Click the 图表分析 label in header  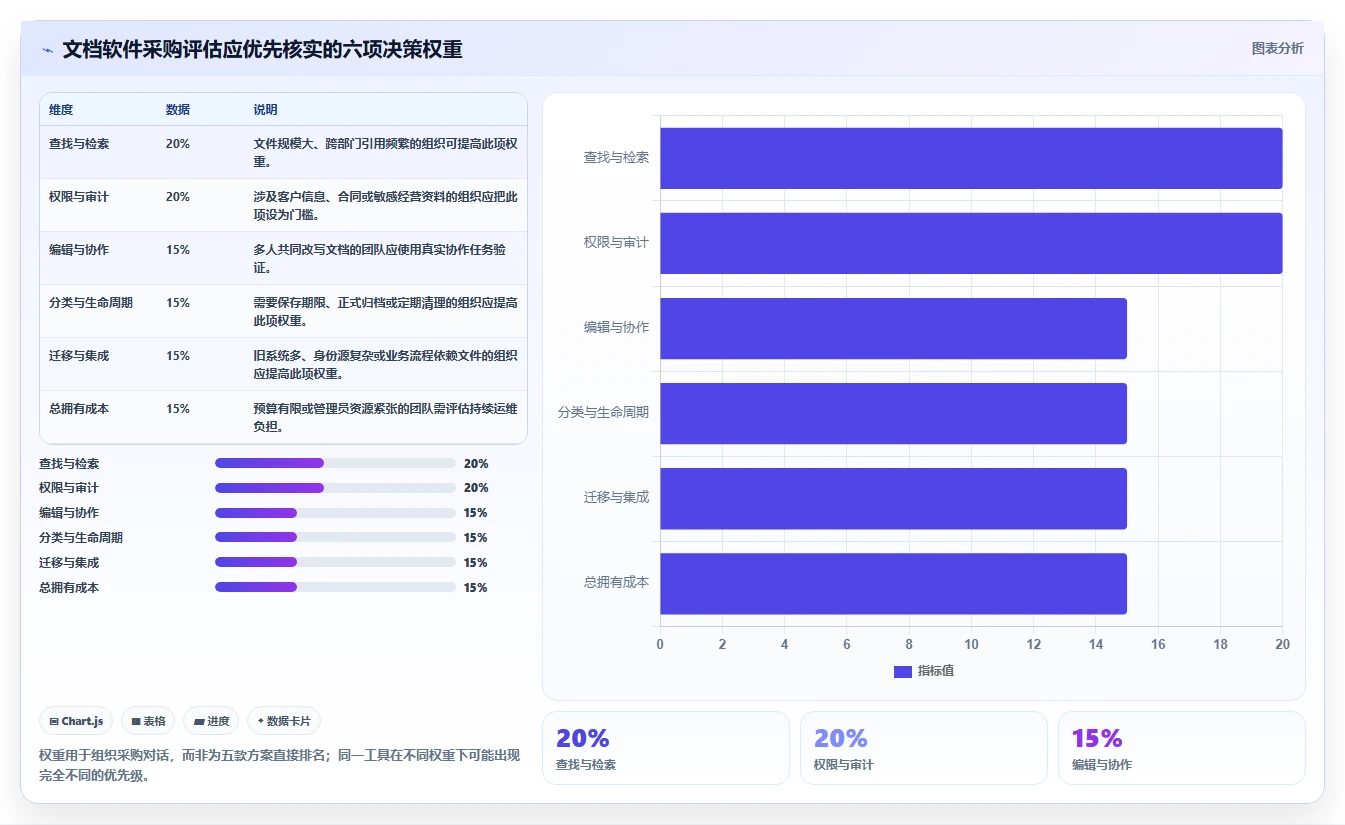[x=1277, y=48]
